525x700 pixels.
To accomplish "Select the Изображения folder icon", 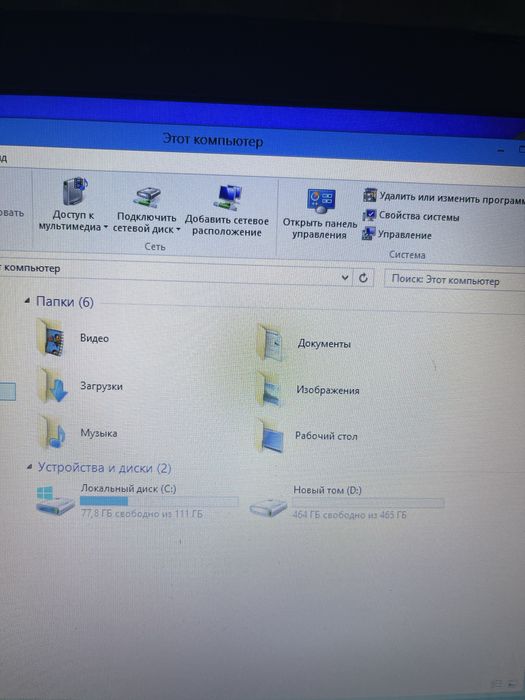I will click(x=270, y=389).
